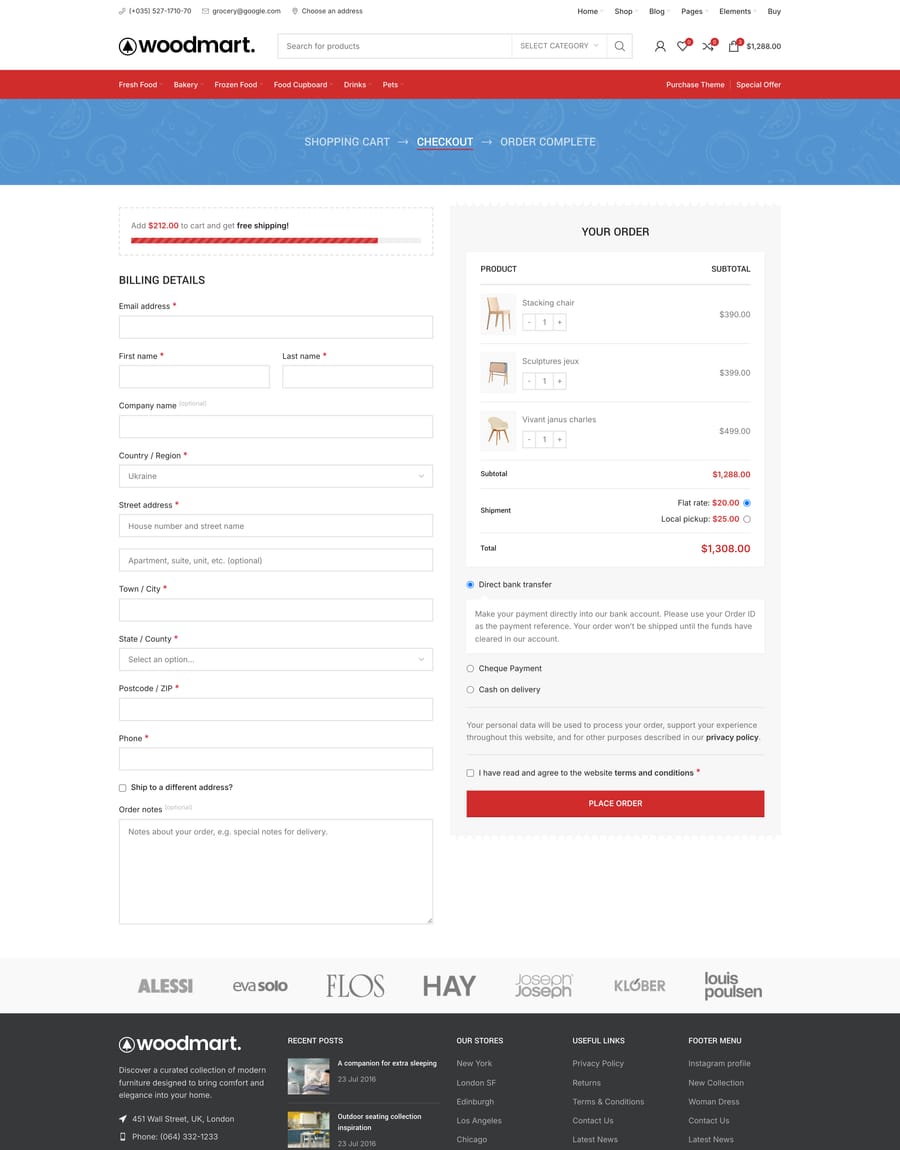
Task: Click the Buy link in top bar
Action: [x=774, y=12]
